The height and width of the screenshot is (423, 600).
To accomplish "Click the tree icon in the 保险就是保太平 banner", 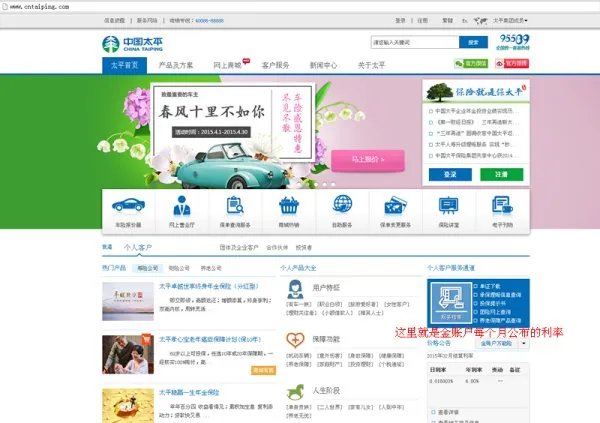I will (x=440, y=92).
